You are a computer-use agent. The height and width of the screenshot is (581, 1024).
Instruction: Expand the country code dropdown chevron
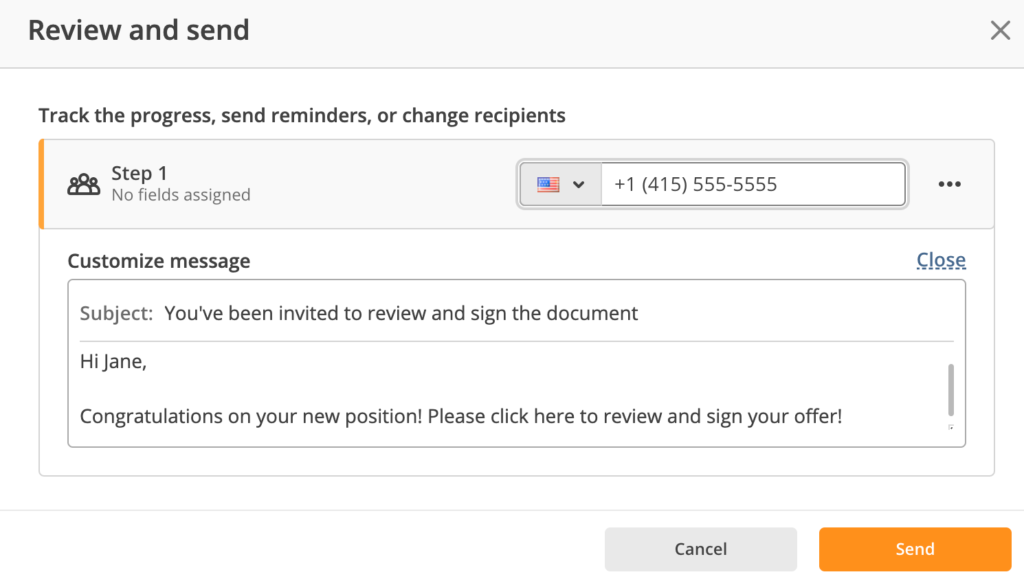click(578, 184)
